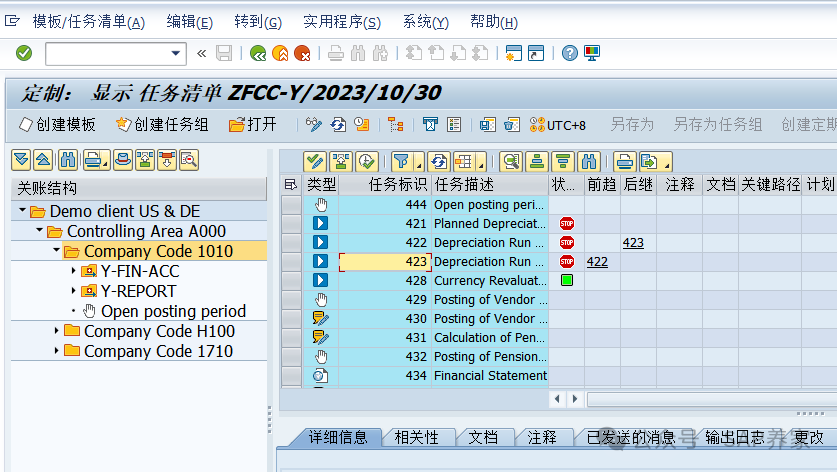Click the Refresh icon in application toolbar
Viewport: 837px width, 472px height.
[x=338, y=124]
